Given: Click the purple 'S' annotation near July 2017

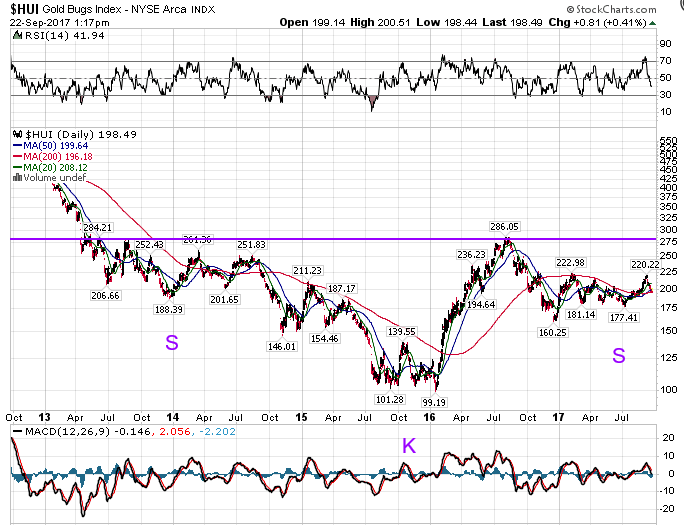Looking at the screenshot, I should [x=619, y=355].
